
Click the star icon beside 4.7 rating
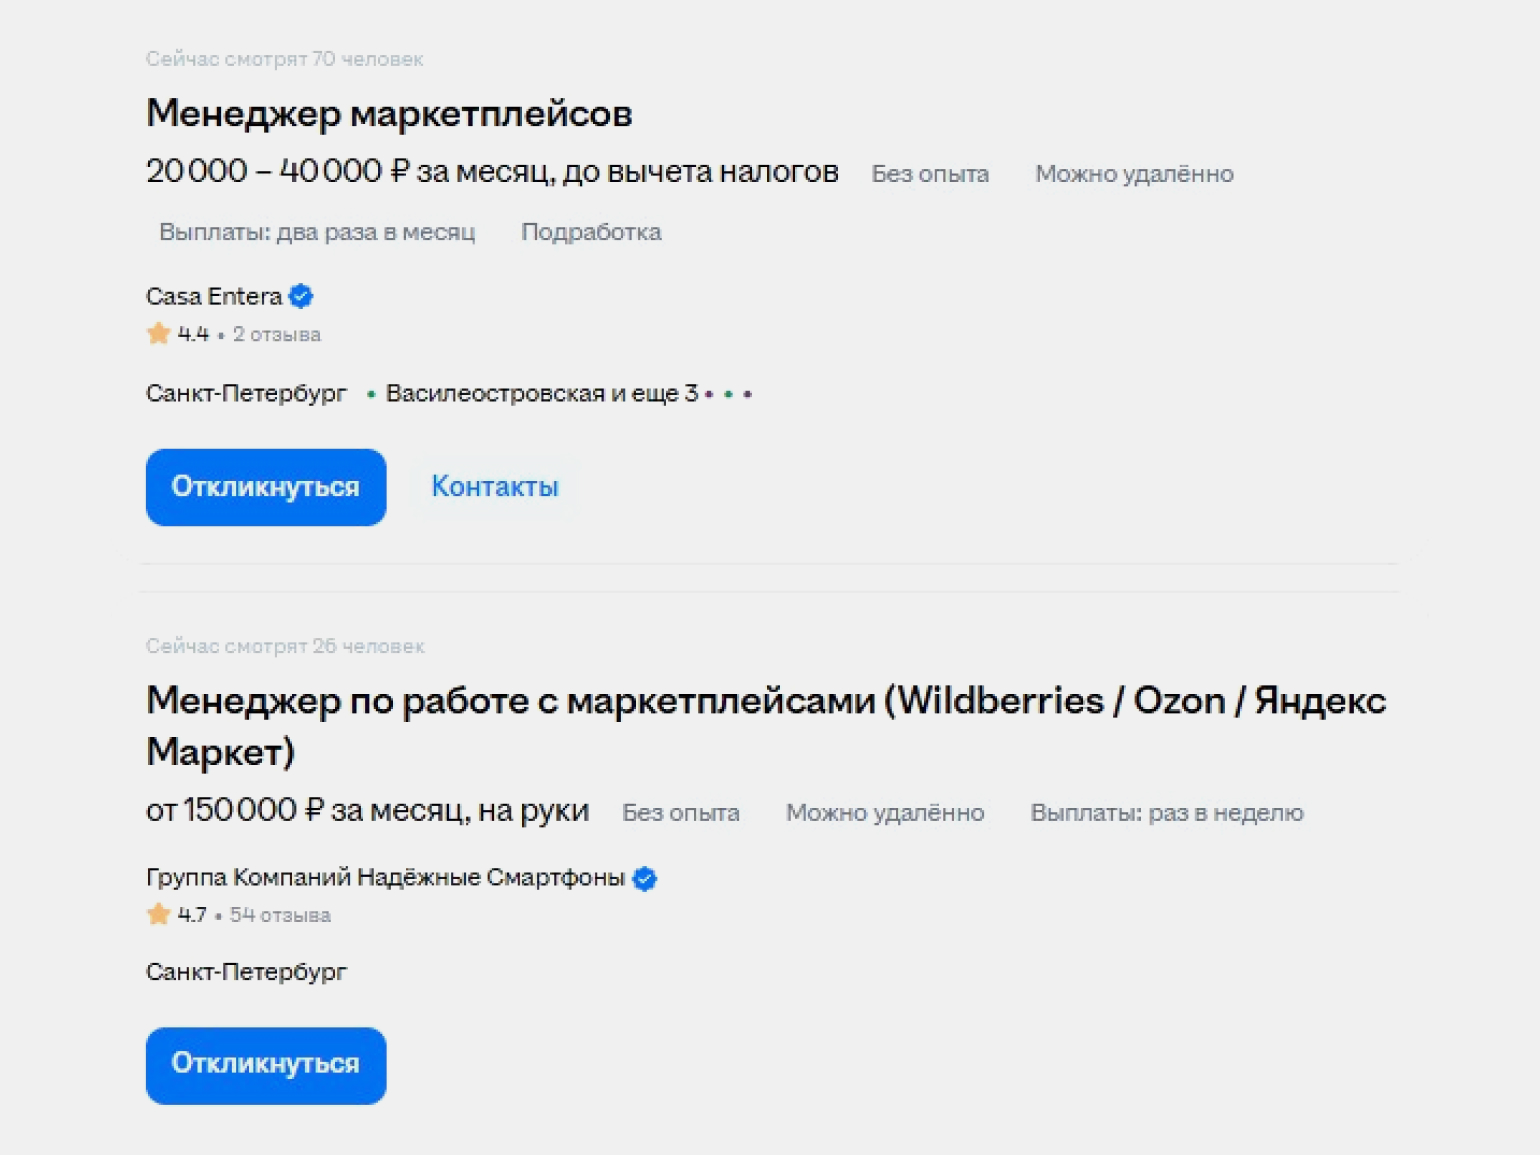(x=158, y=914)
